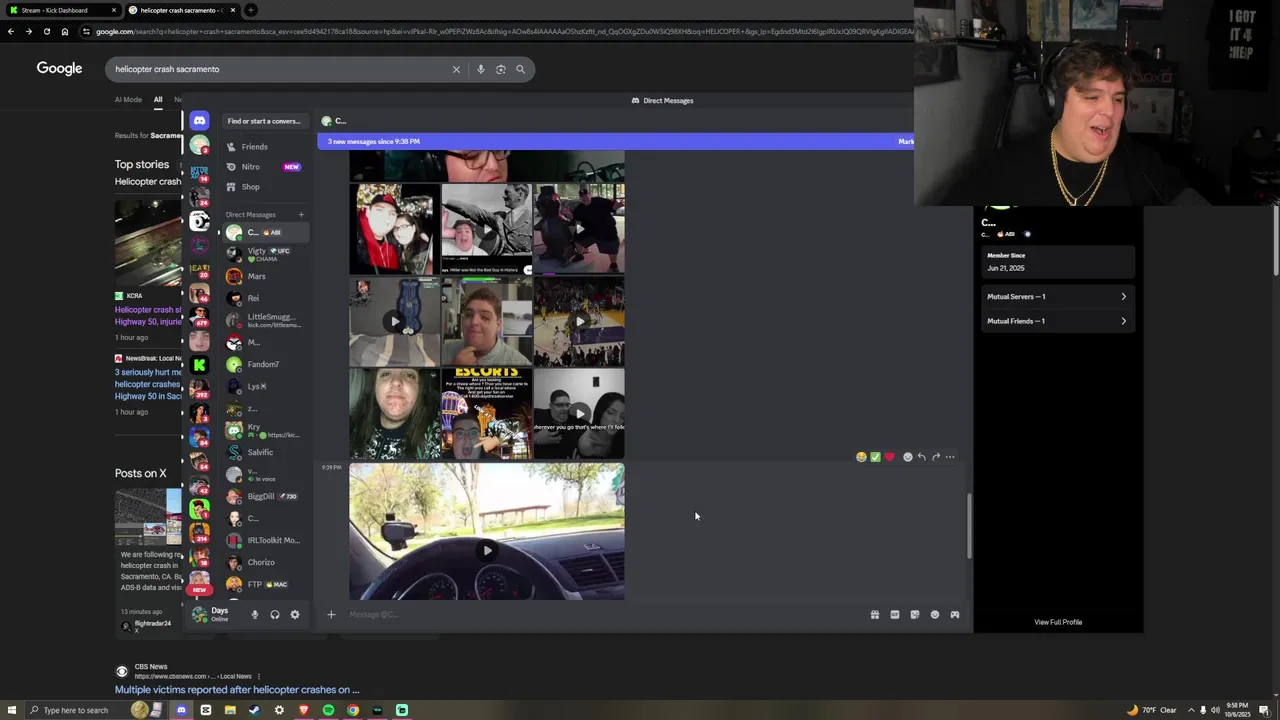
Task: Click View Full Profile
Action: (x=1058, y=622)
